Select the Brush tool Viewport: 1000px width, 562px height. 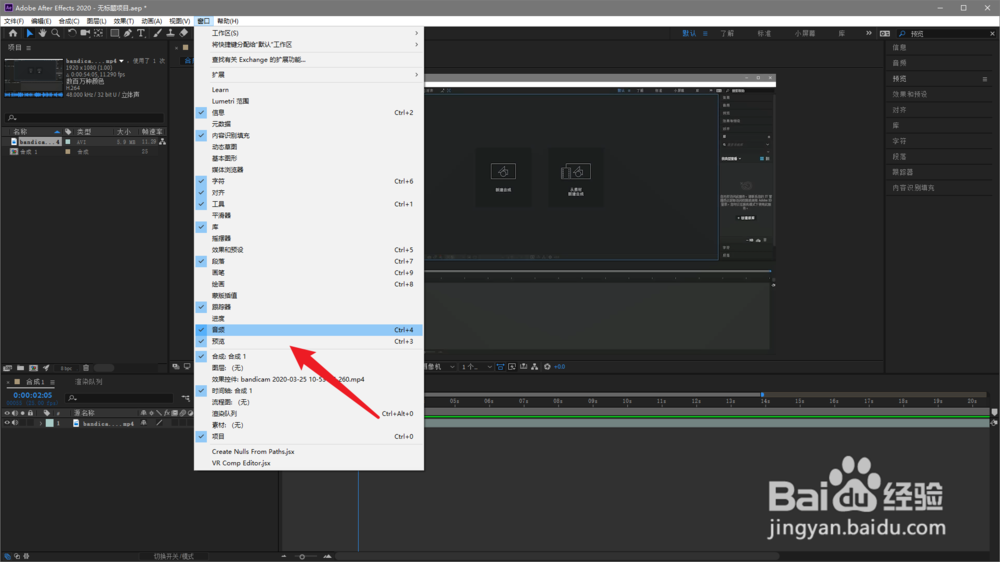click(157, 33)
